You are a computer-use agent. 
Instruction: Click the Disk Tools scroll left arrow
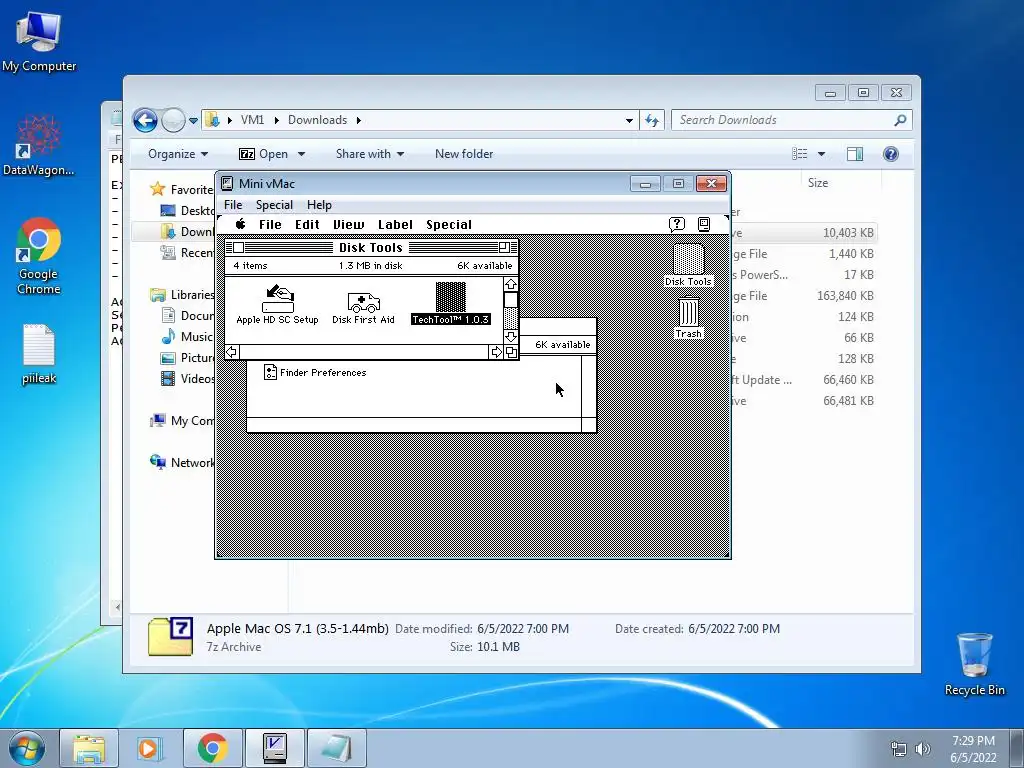click(232, 353)
